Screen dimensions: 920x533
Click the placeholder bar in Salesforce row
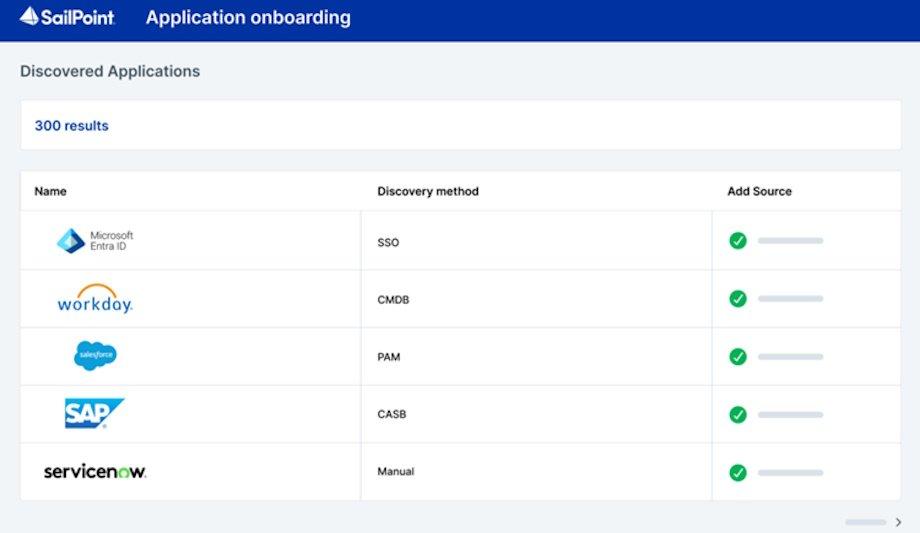coord(790,357)
